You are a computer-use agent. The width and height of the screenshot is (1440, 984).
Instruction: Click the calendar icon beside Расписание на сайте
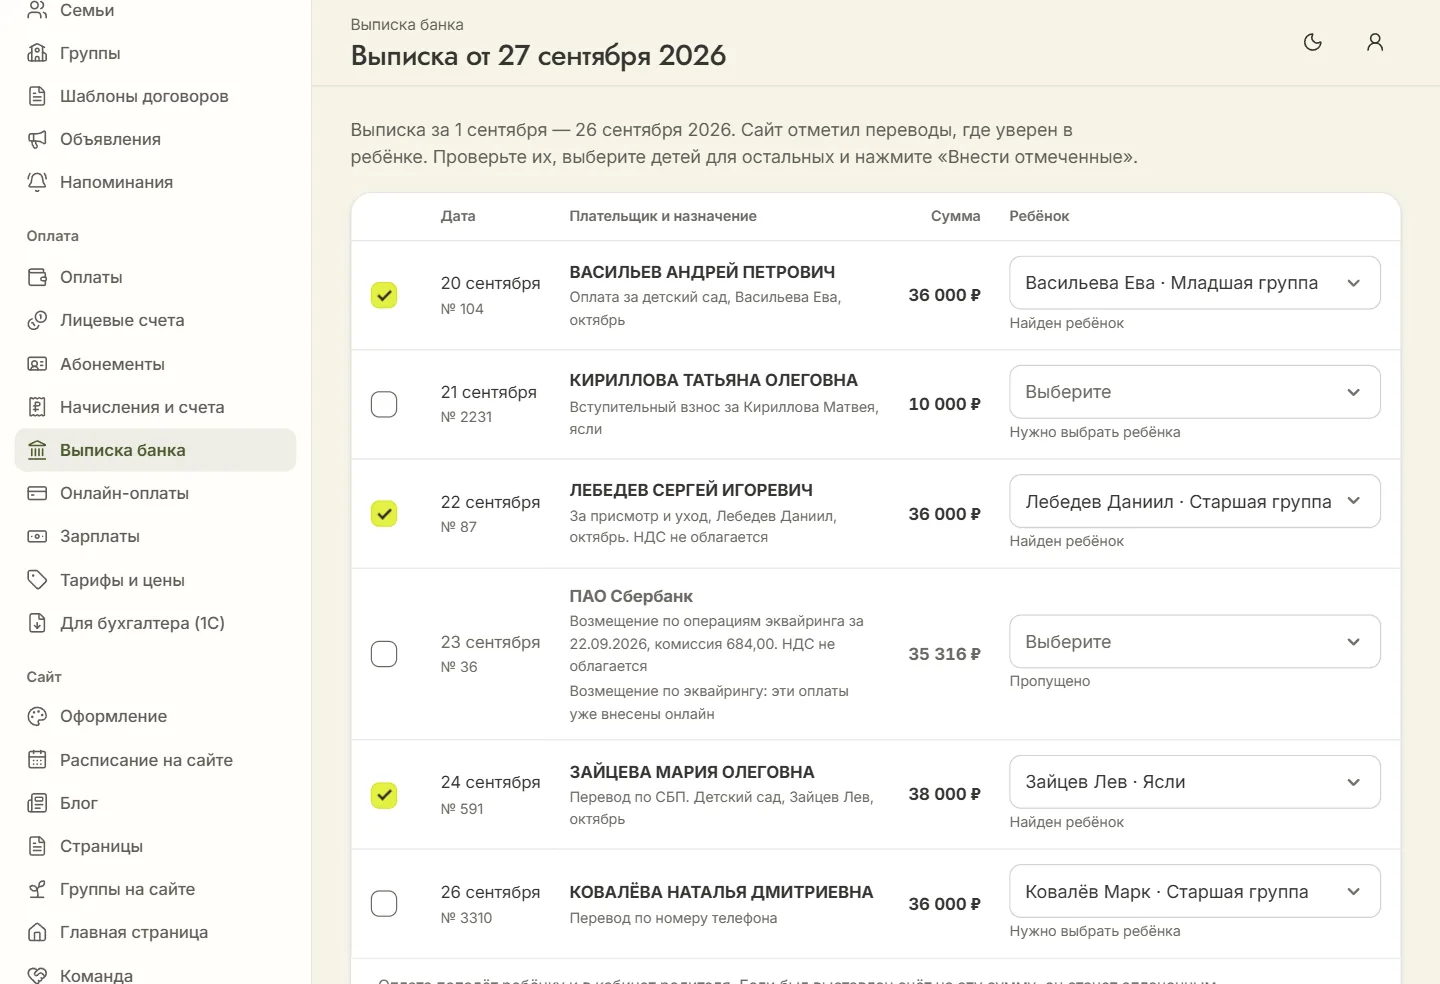pyautogui.click(x=37, y=760)
